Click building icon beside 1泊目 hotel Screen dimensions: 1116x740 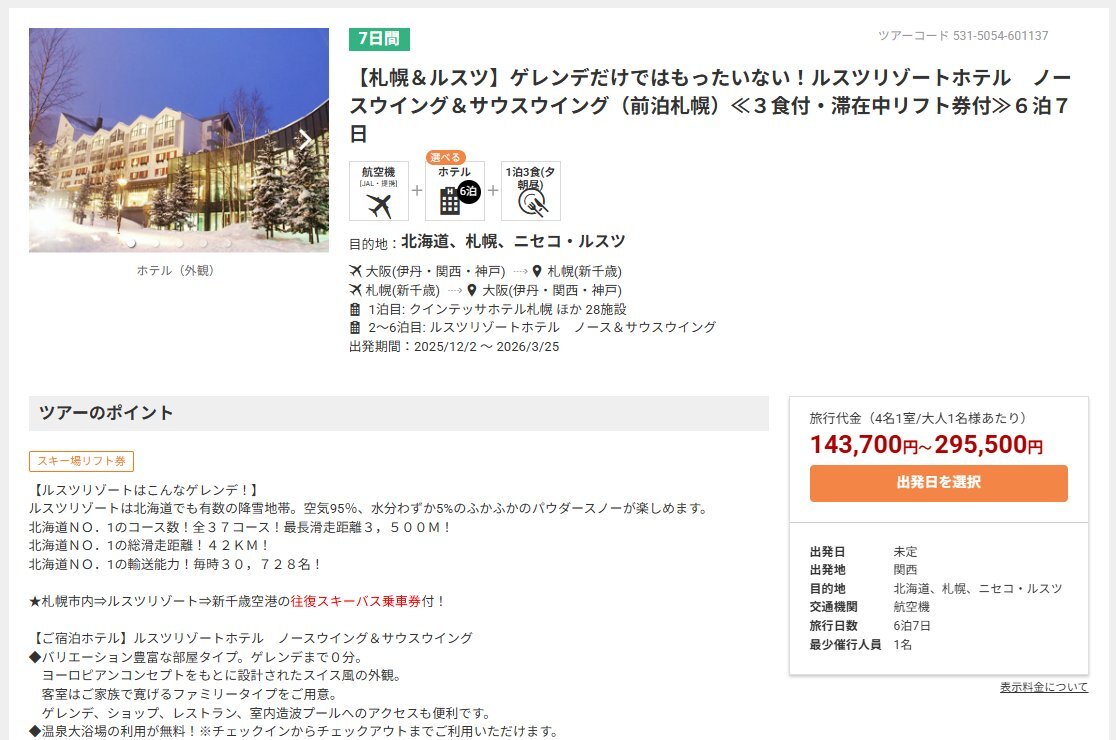(355, 309)
